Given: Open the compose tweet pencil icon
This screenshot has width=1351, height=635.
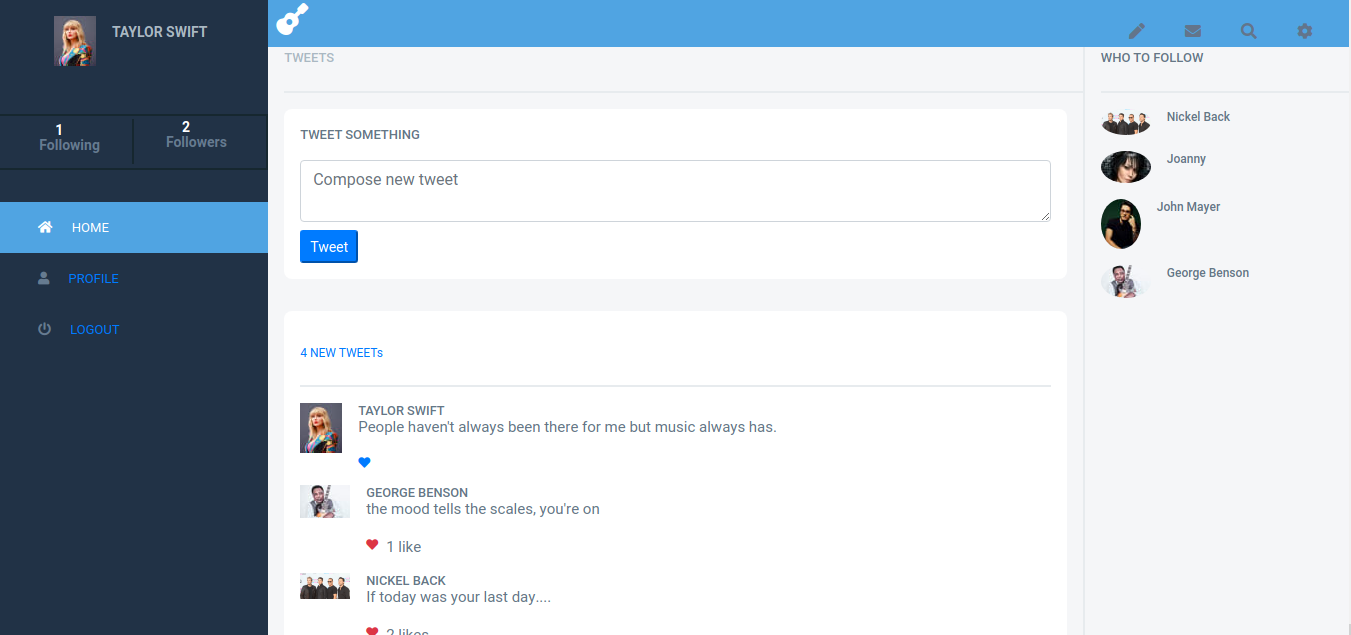Looking at the screenshot, I should tap(1137, 31).
